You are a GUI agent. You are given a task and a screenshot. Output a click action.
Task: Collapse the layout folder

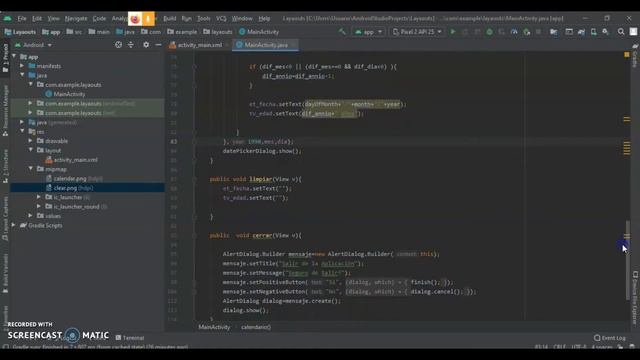31,150
